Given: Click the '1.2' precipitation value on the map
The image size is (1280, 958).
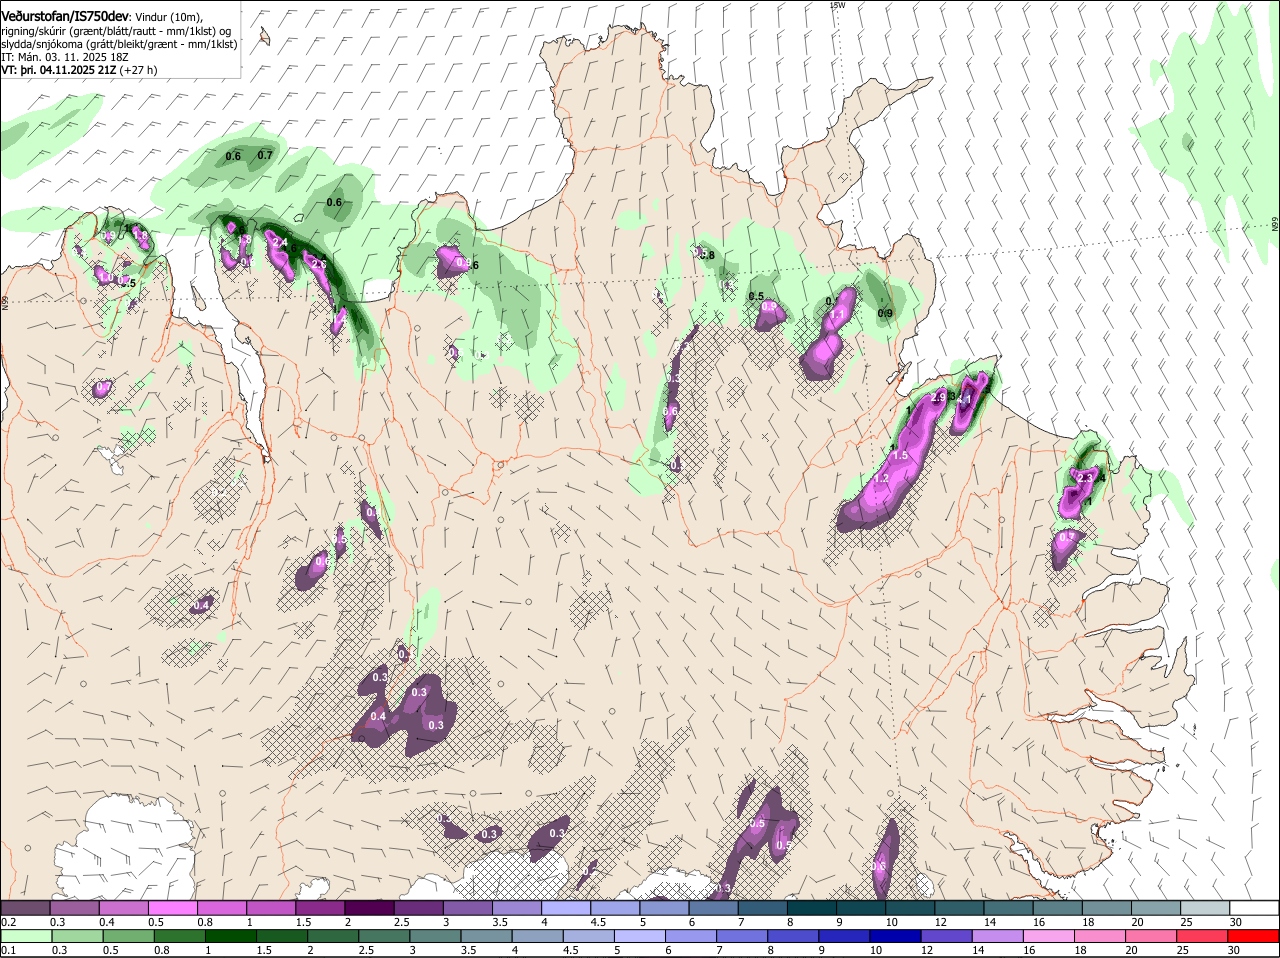Looking at the screenshot, I should (881, 479).
